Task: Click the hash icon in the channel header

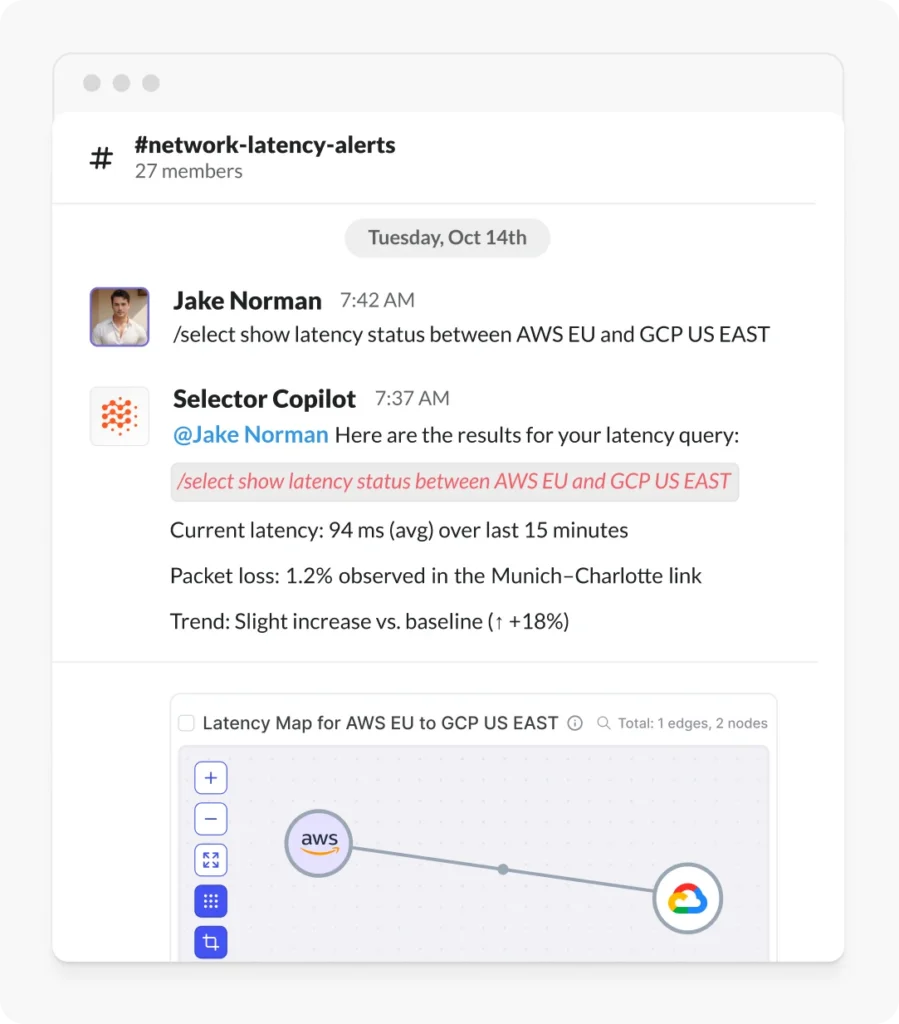Action: coord(100,156)
